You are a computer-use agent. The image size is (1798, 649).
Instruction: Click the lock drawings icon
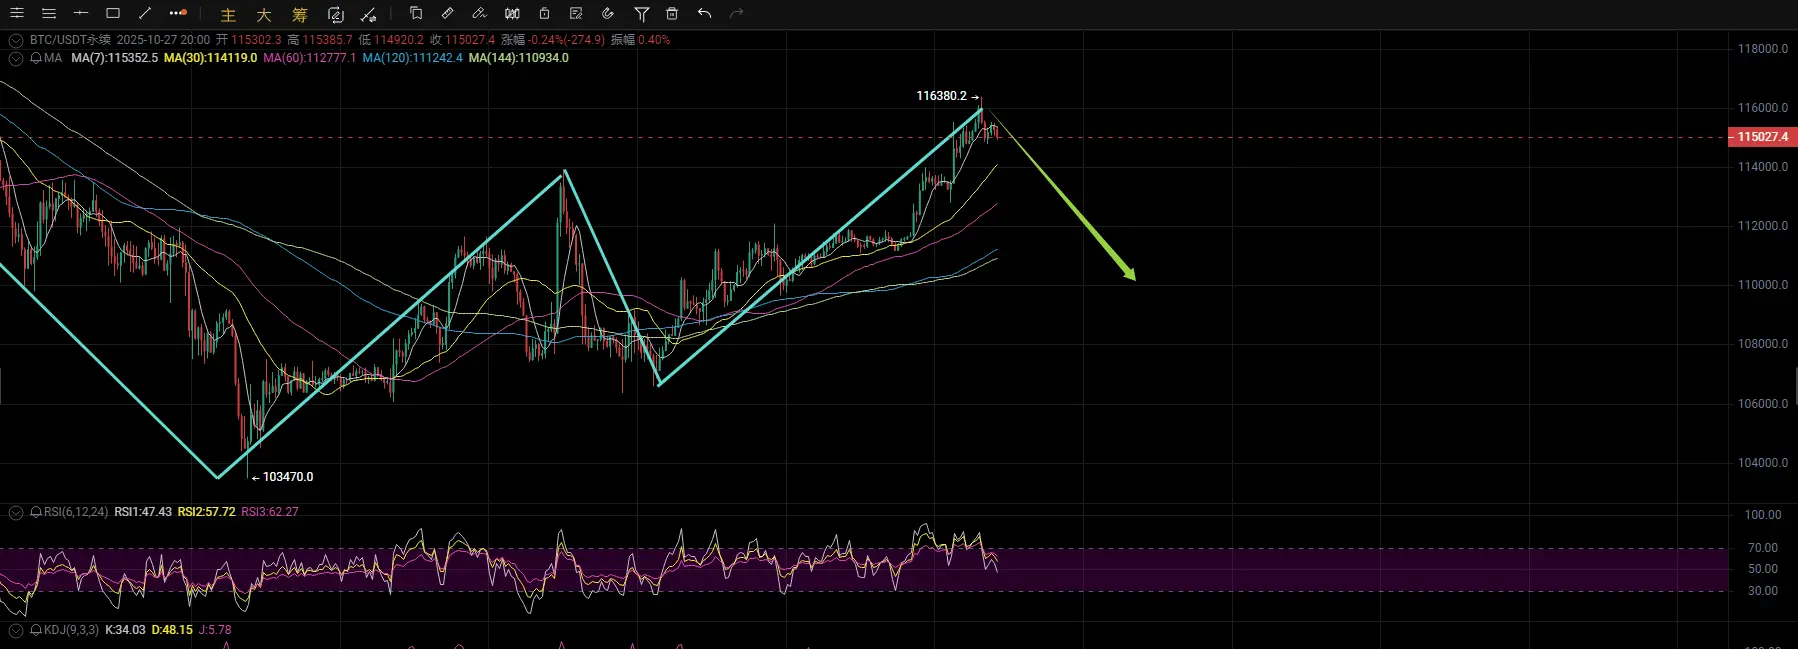click(x=544, y=13)
